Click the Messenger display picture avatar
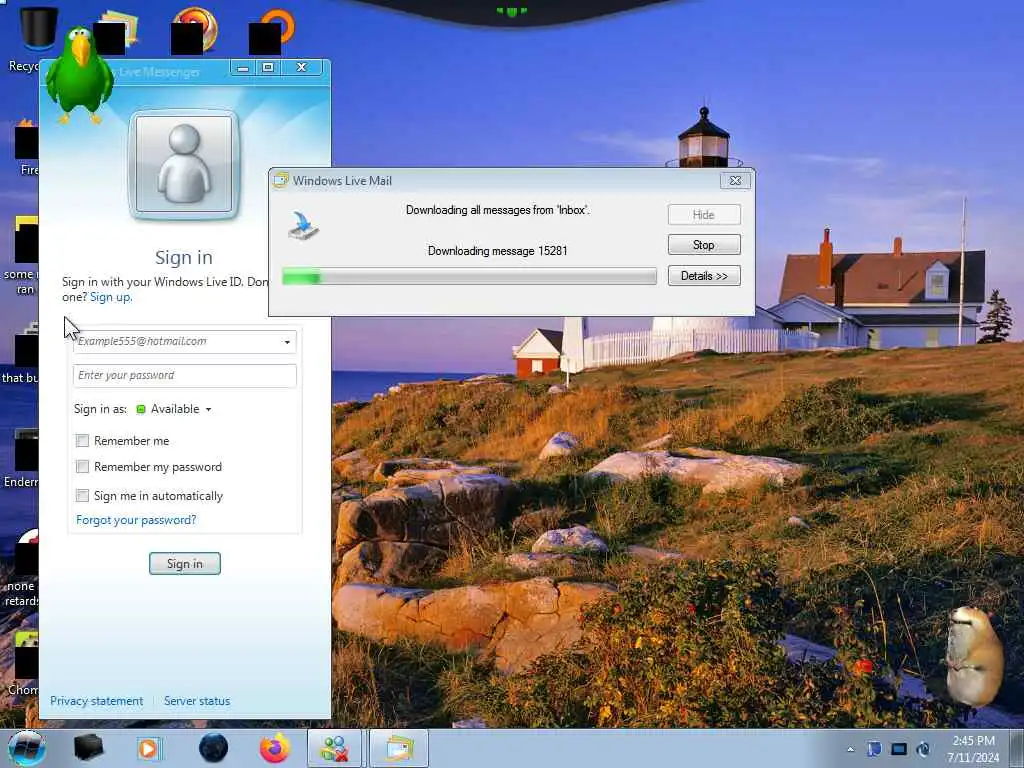The image size is (1024, 768). 184,165
